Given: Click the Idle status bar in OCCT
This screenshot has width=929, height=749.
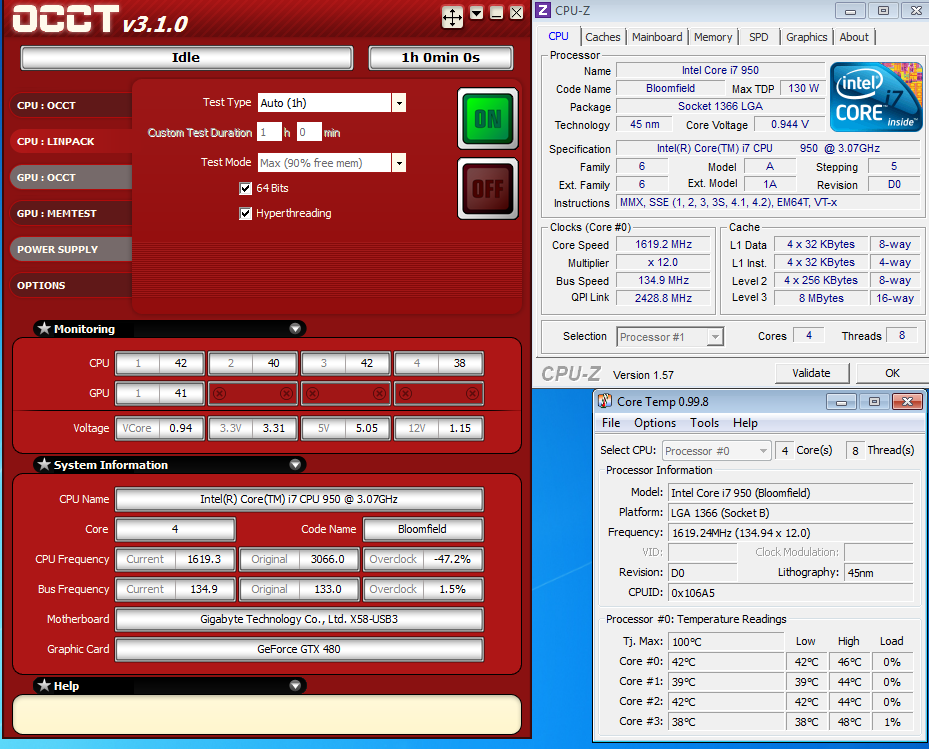Looking at the screenshot, I should (x=187, y=57).
